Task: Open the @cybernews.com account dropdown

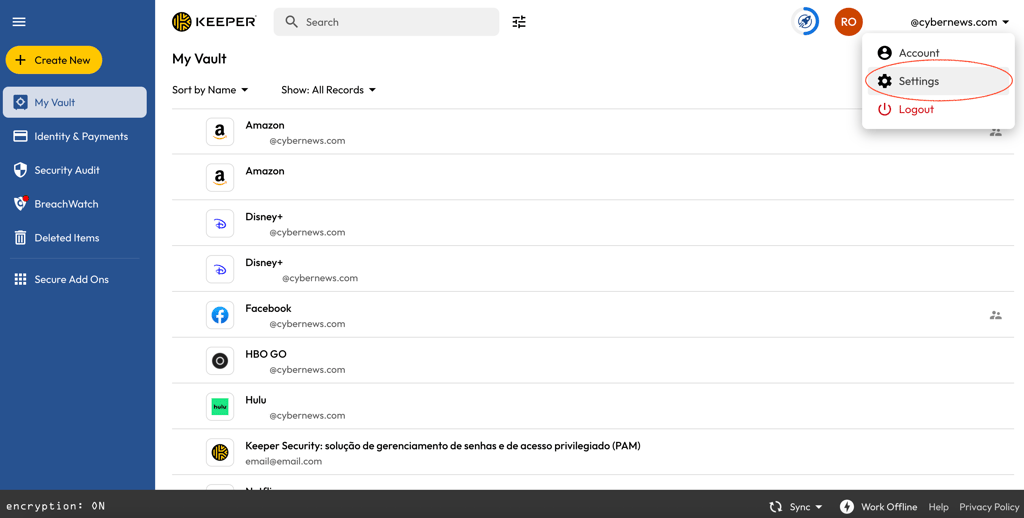Action: click(959, 22)
